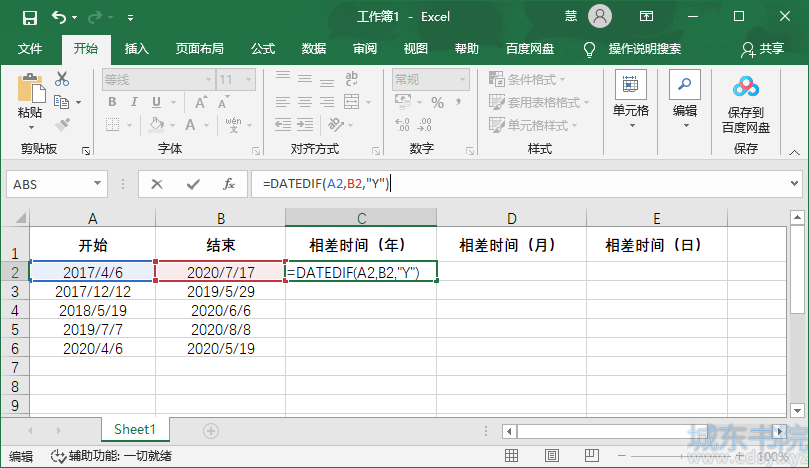Undo the last action

pos(59,18)
